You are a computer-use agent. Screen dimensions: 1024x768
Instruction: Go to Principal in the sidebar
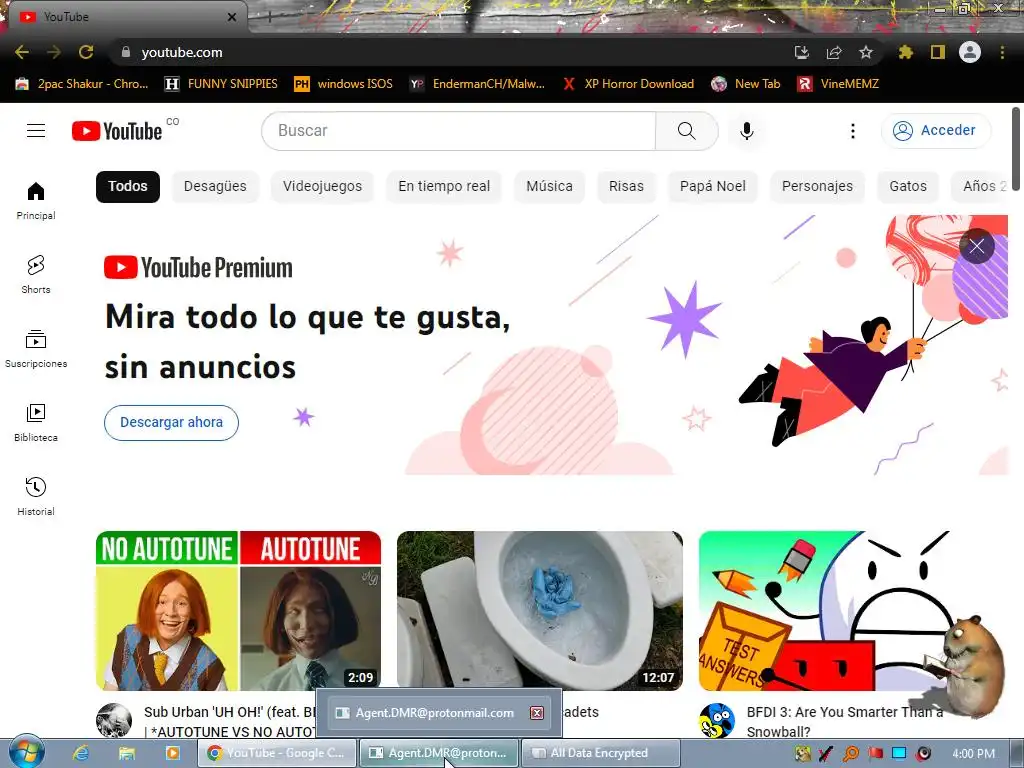point(36,200)
